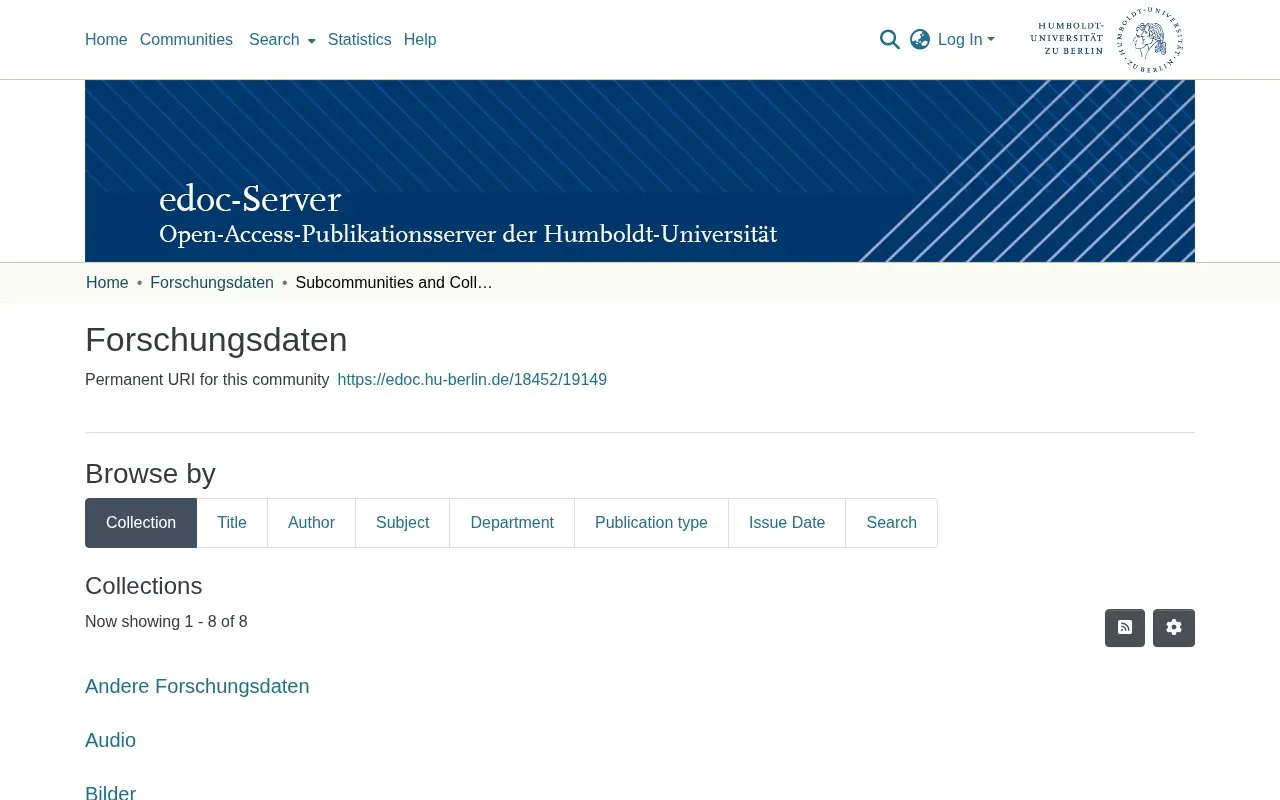Click 'Permanent URI for this community' label
Viewport: 1280px width, 800px height.
[207, 380]
